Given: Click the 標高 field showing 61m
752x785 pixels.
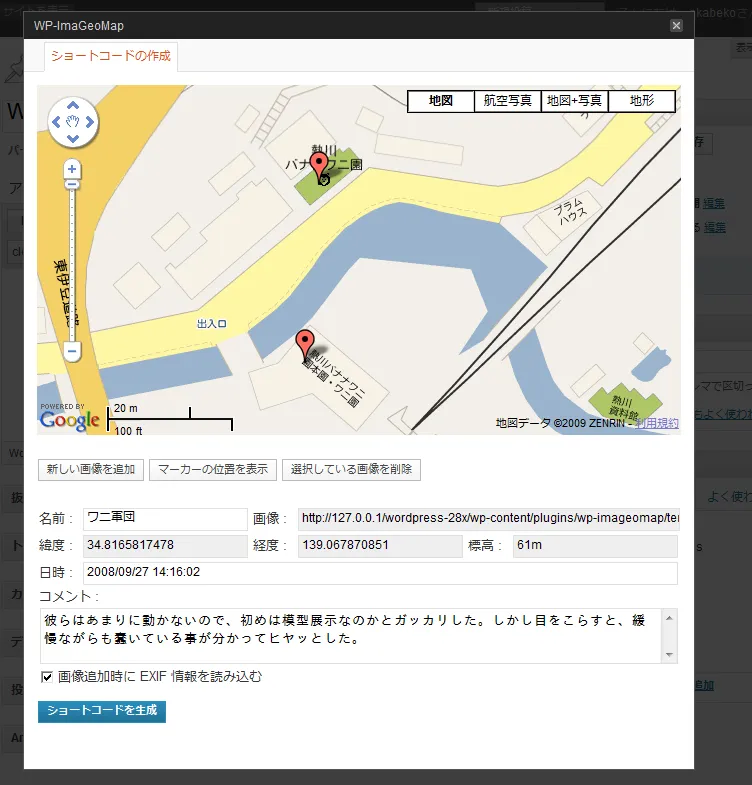Looking at the screenshot, I should pyautogui.click(x=595, y=546).
